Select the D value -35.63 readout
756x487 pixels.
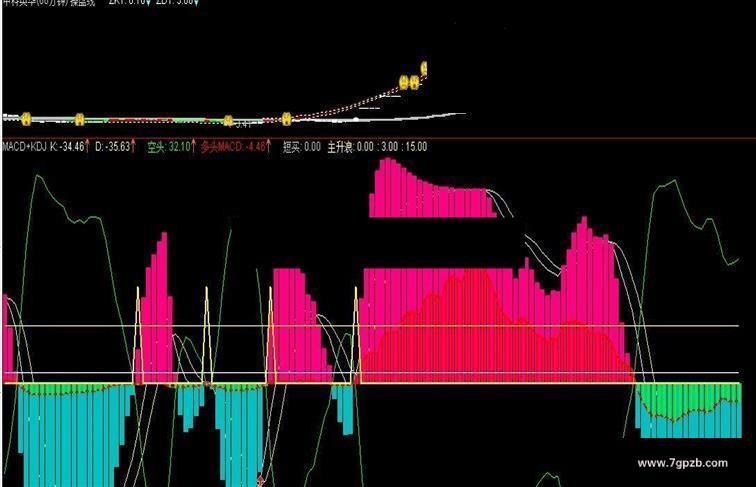point(112,147)
